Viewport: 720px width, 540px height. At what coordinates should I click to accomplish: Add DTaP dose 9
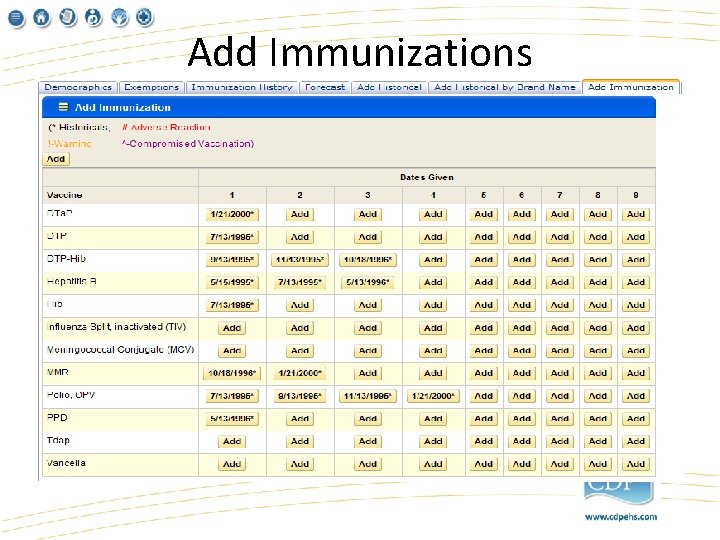636,214
